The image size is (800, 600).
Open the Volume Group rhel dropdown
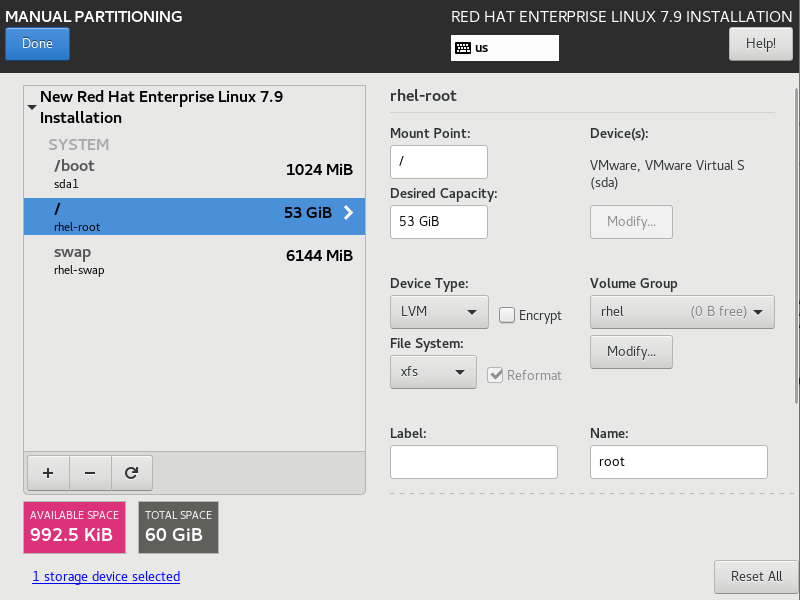point(682,312)
